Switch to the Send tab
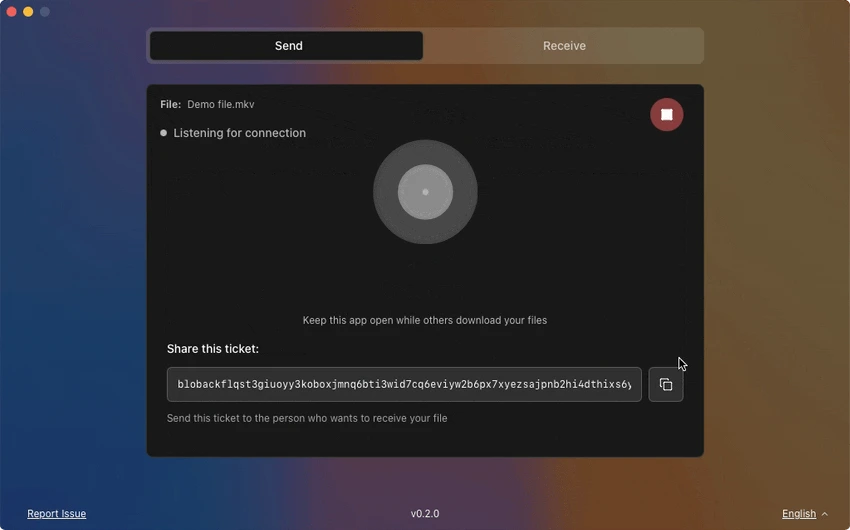The height and width of the screenshot is (530, 850). pos(287,46)
